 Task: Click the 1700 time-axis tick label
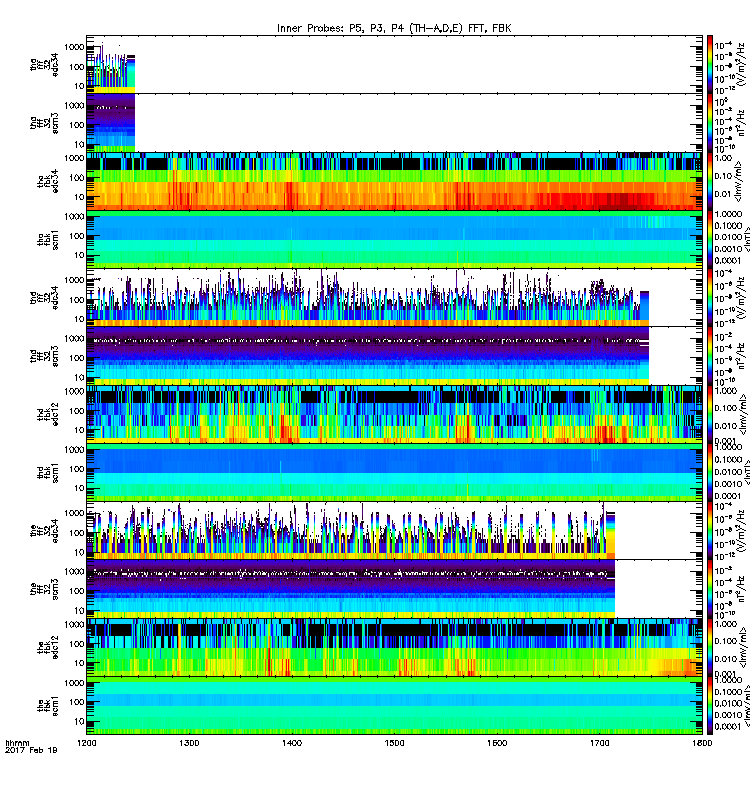(x=599, y=743)
